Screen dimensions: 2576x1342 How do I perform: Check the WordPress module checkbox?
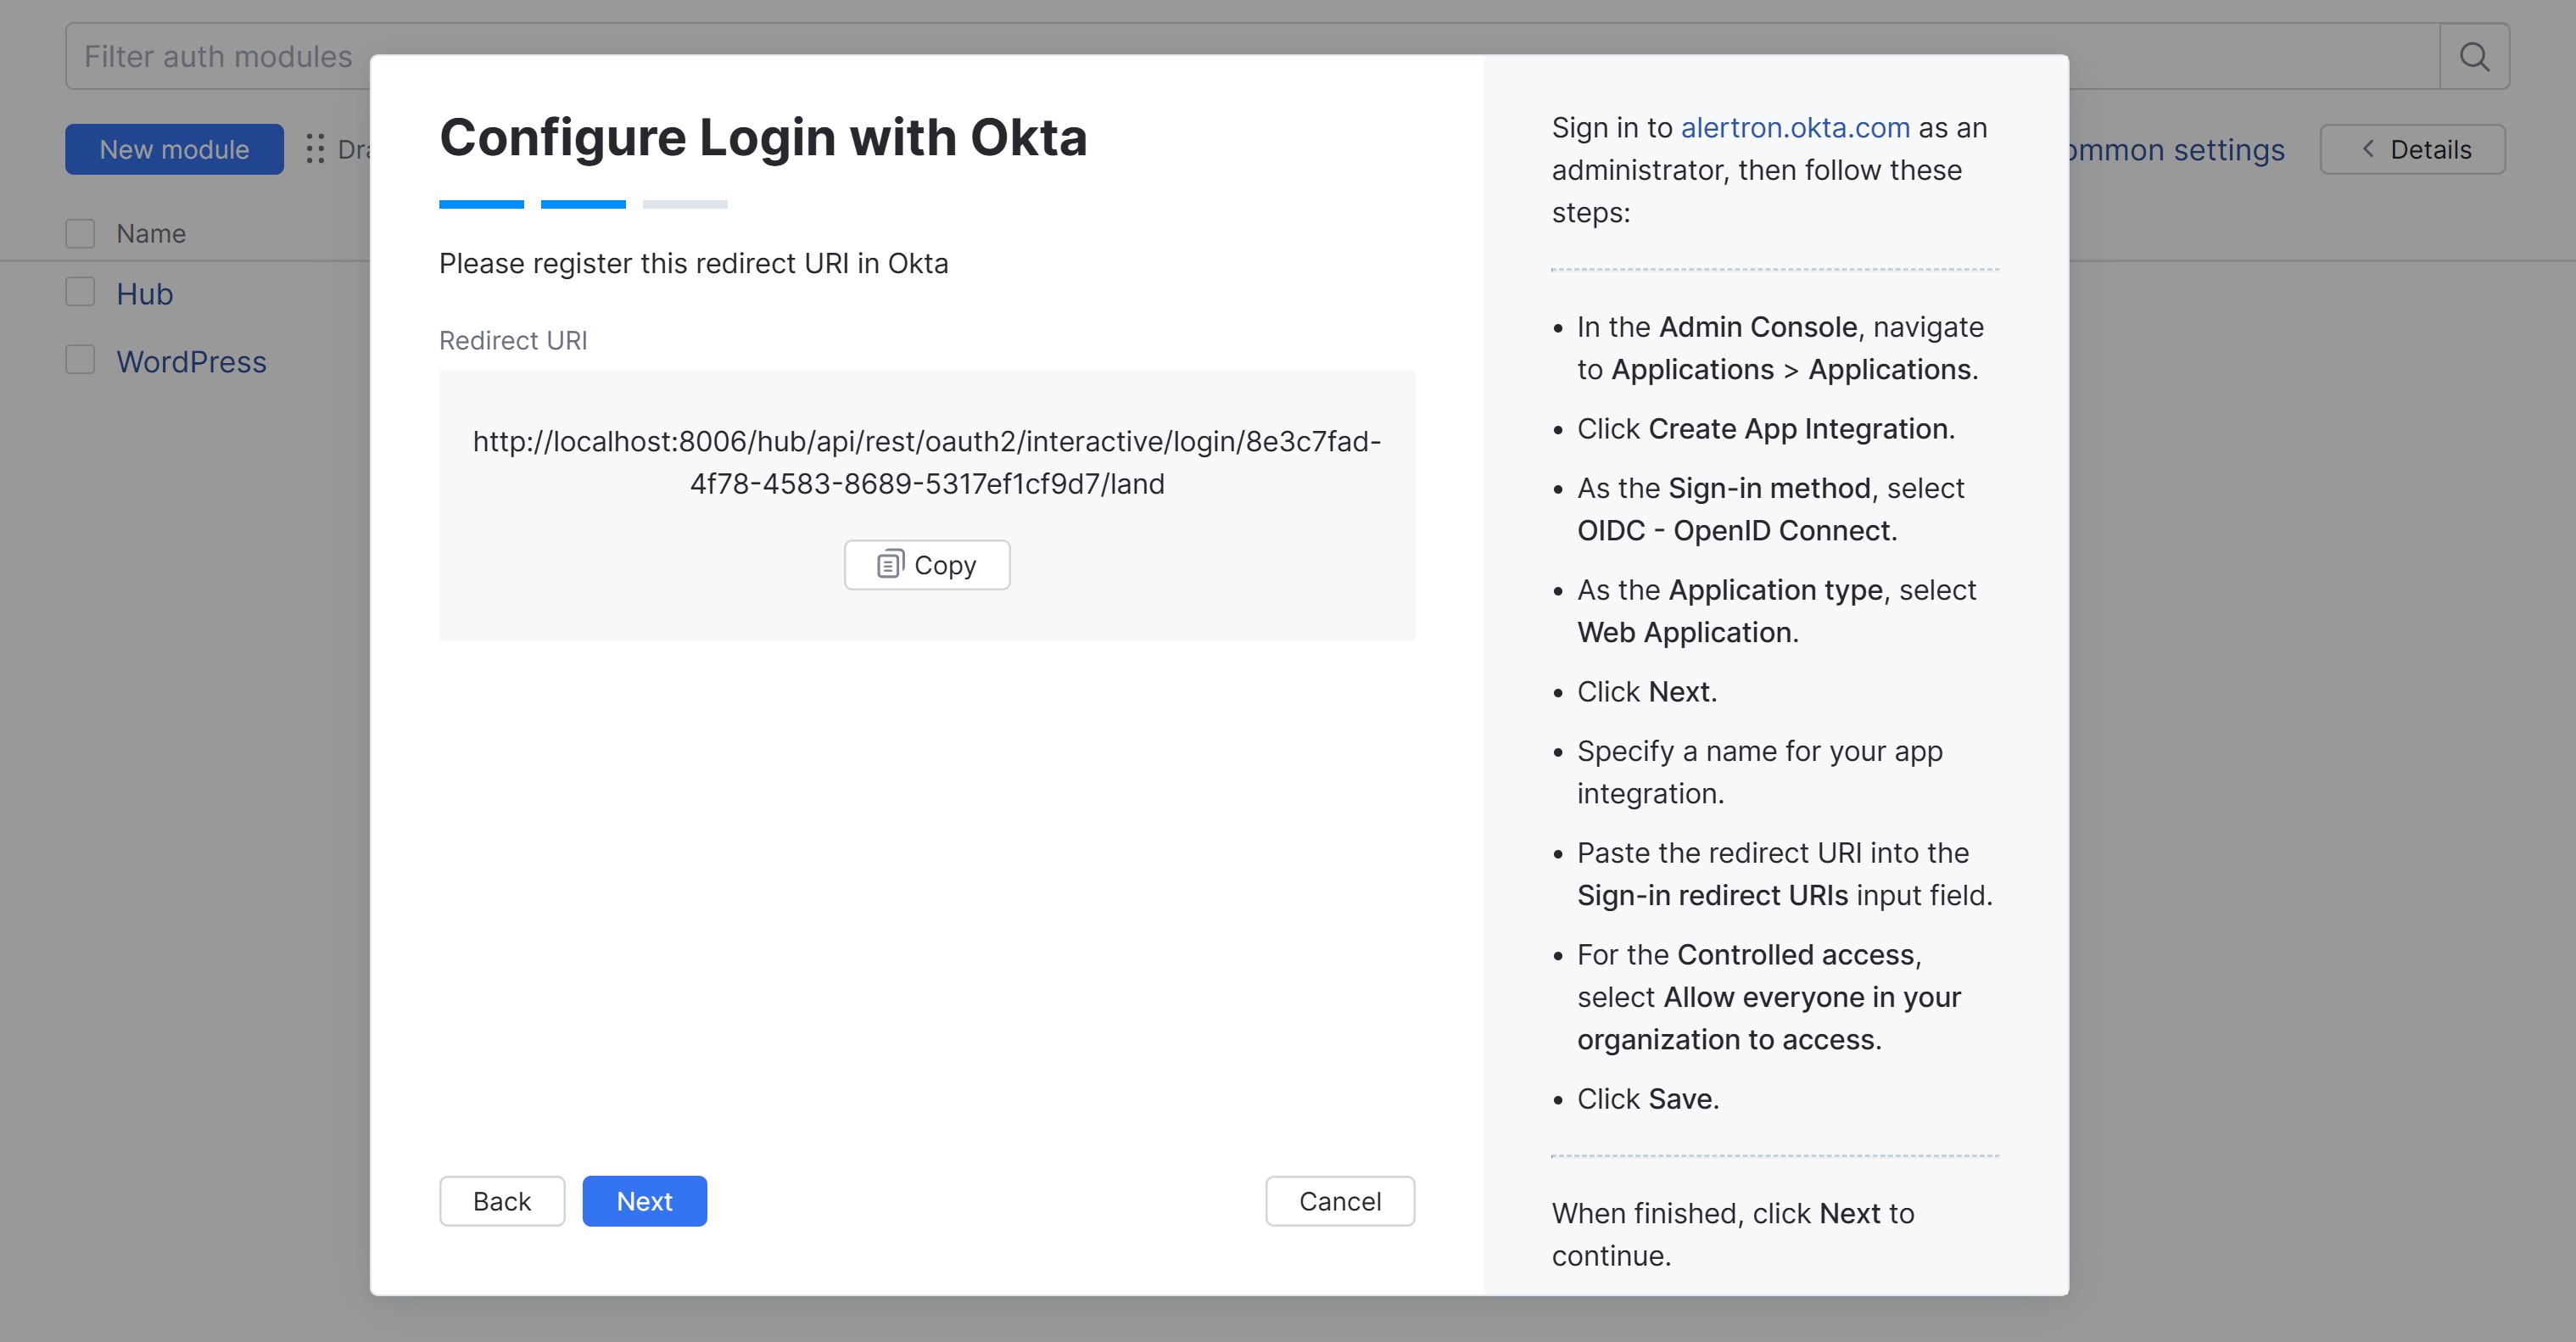point(80,360)
